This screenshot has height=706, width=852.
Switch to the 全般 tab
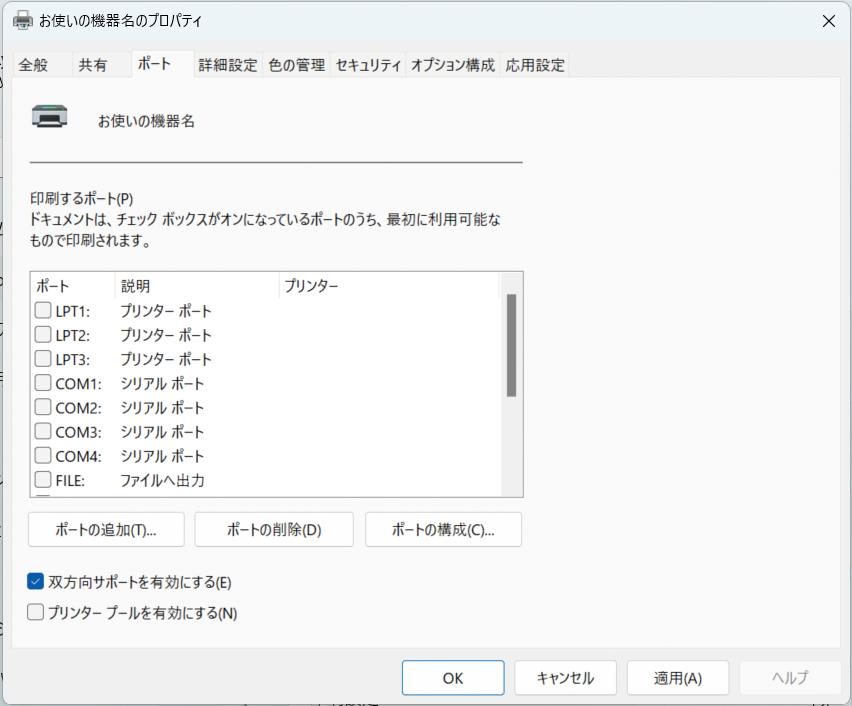[x=33, y=65]
